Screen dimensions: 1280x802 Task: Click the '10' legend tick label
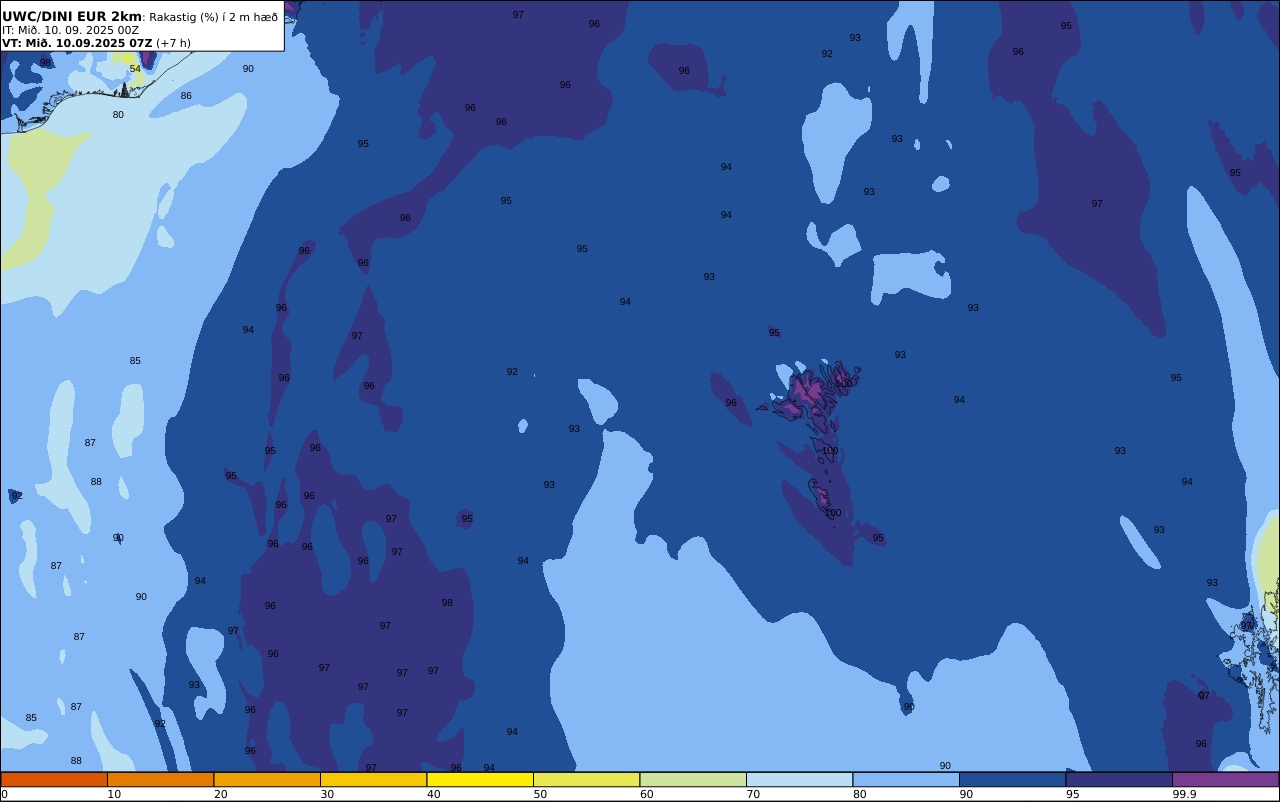pyautogui.click(x=114, y=794)
